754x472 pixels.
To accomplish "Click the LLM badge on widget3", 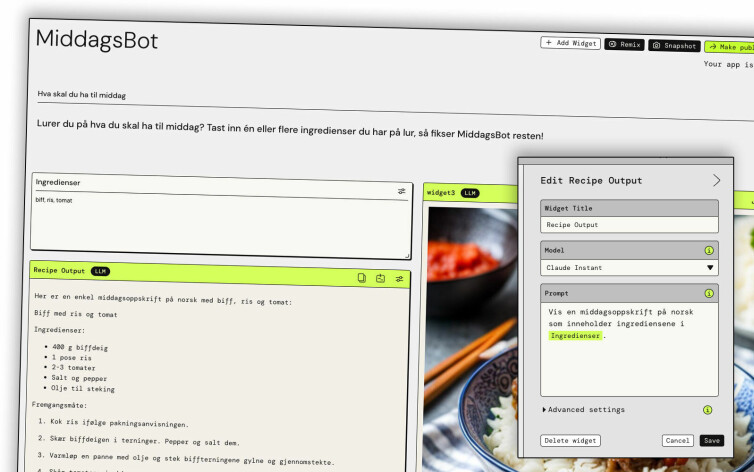I will (x=469, y=193).
